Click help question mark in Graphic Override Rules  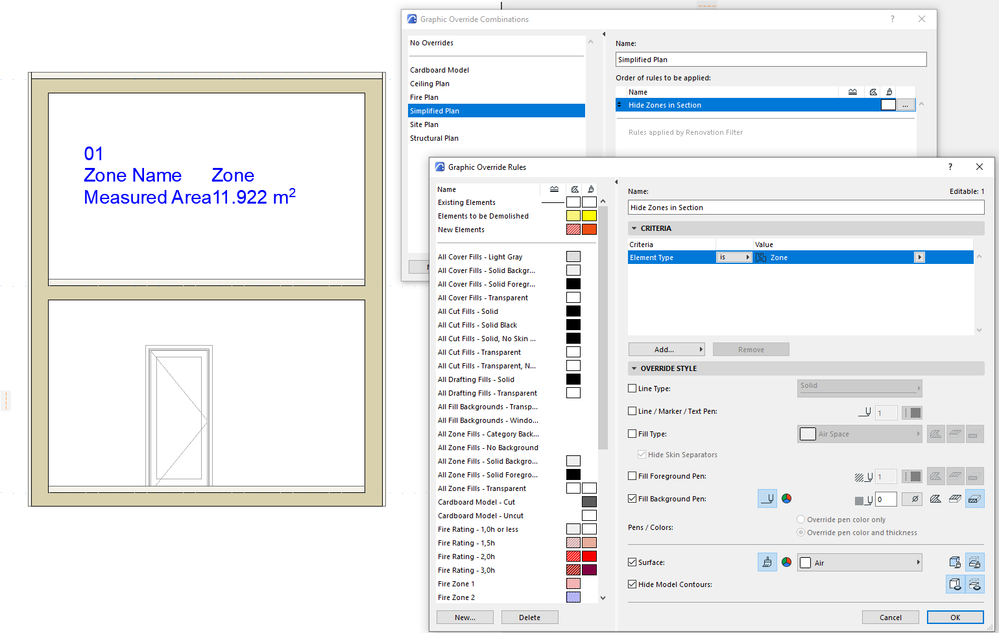[x=950, y=167]
